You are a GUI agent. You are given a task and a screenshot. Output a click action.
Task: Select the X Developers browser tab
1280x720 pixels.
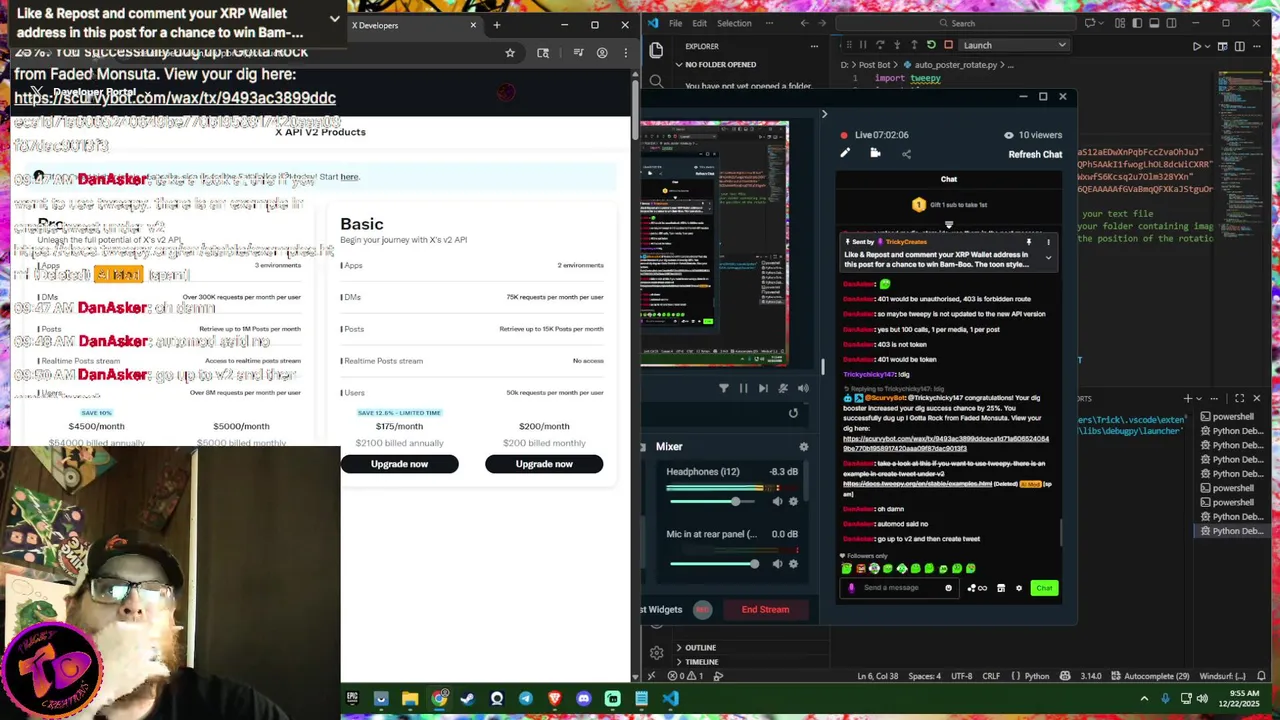click(x=411, y=25)
